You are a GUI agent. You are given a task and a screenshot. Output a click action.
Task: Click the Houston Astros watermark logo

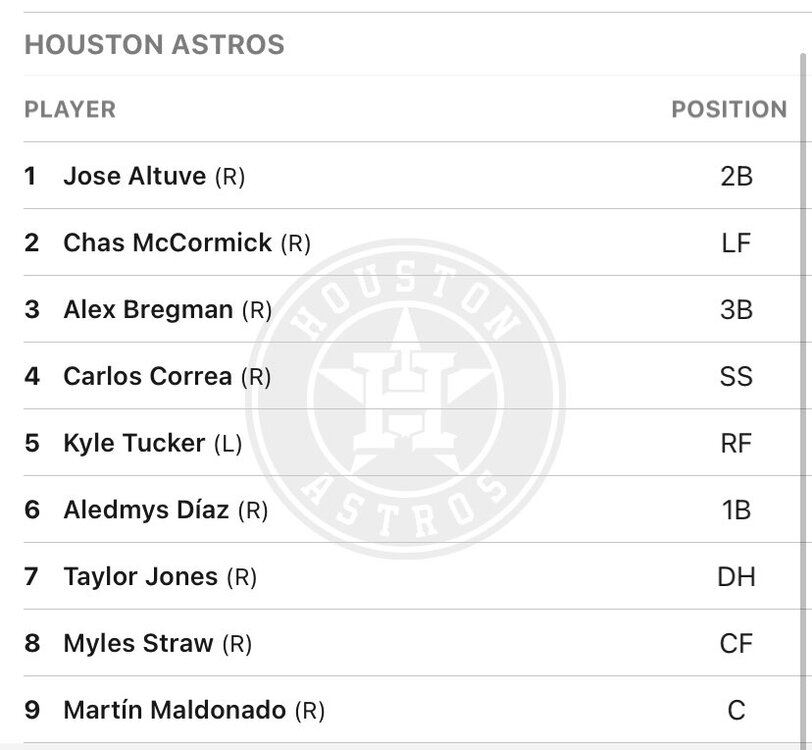pos(405,398)
